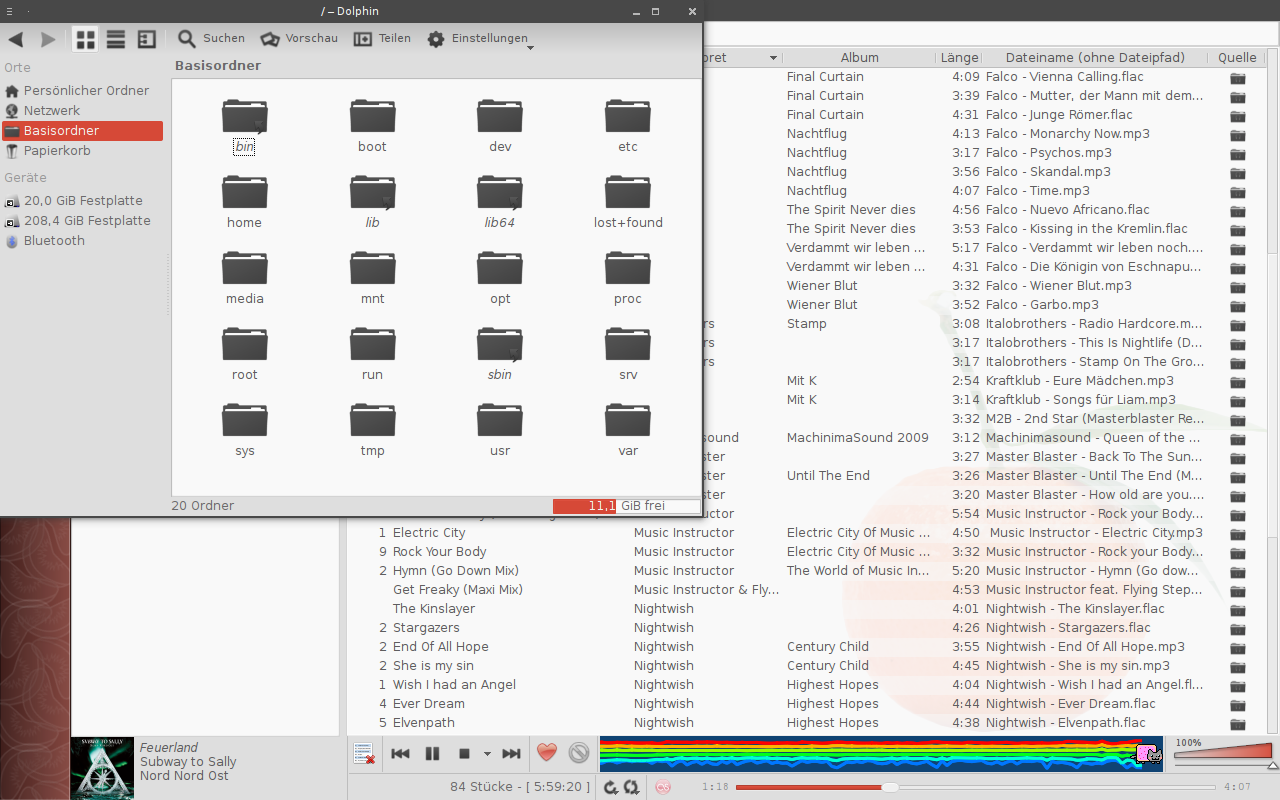Select the media folder icon
Viewport: 1280px width, 800px height.
245,268
